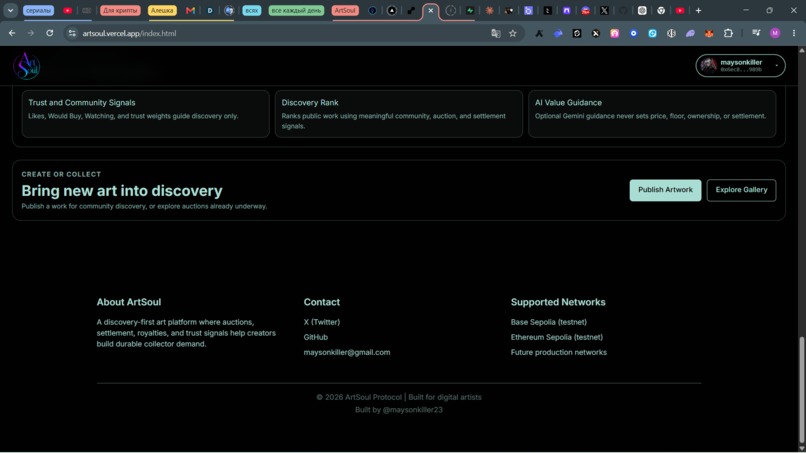This screenshot has width=806, height=453.
Task: Click the About ArtSoul heading
Action: (129, 302)
